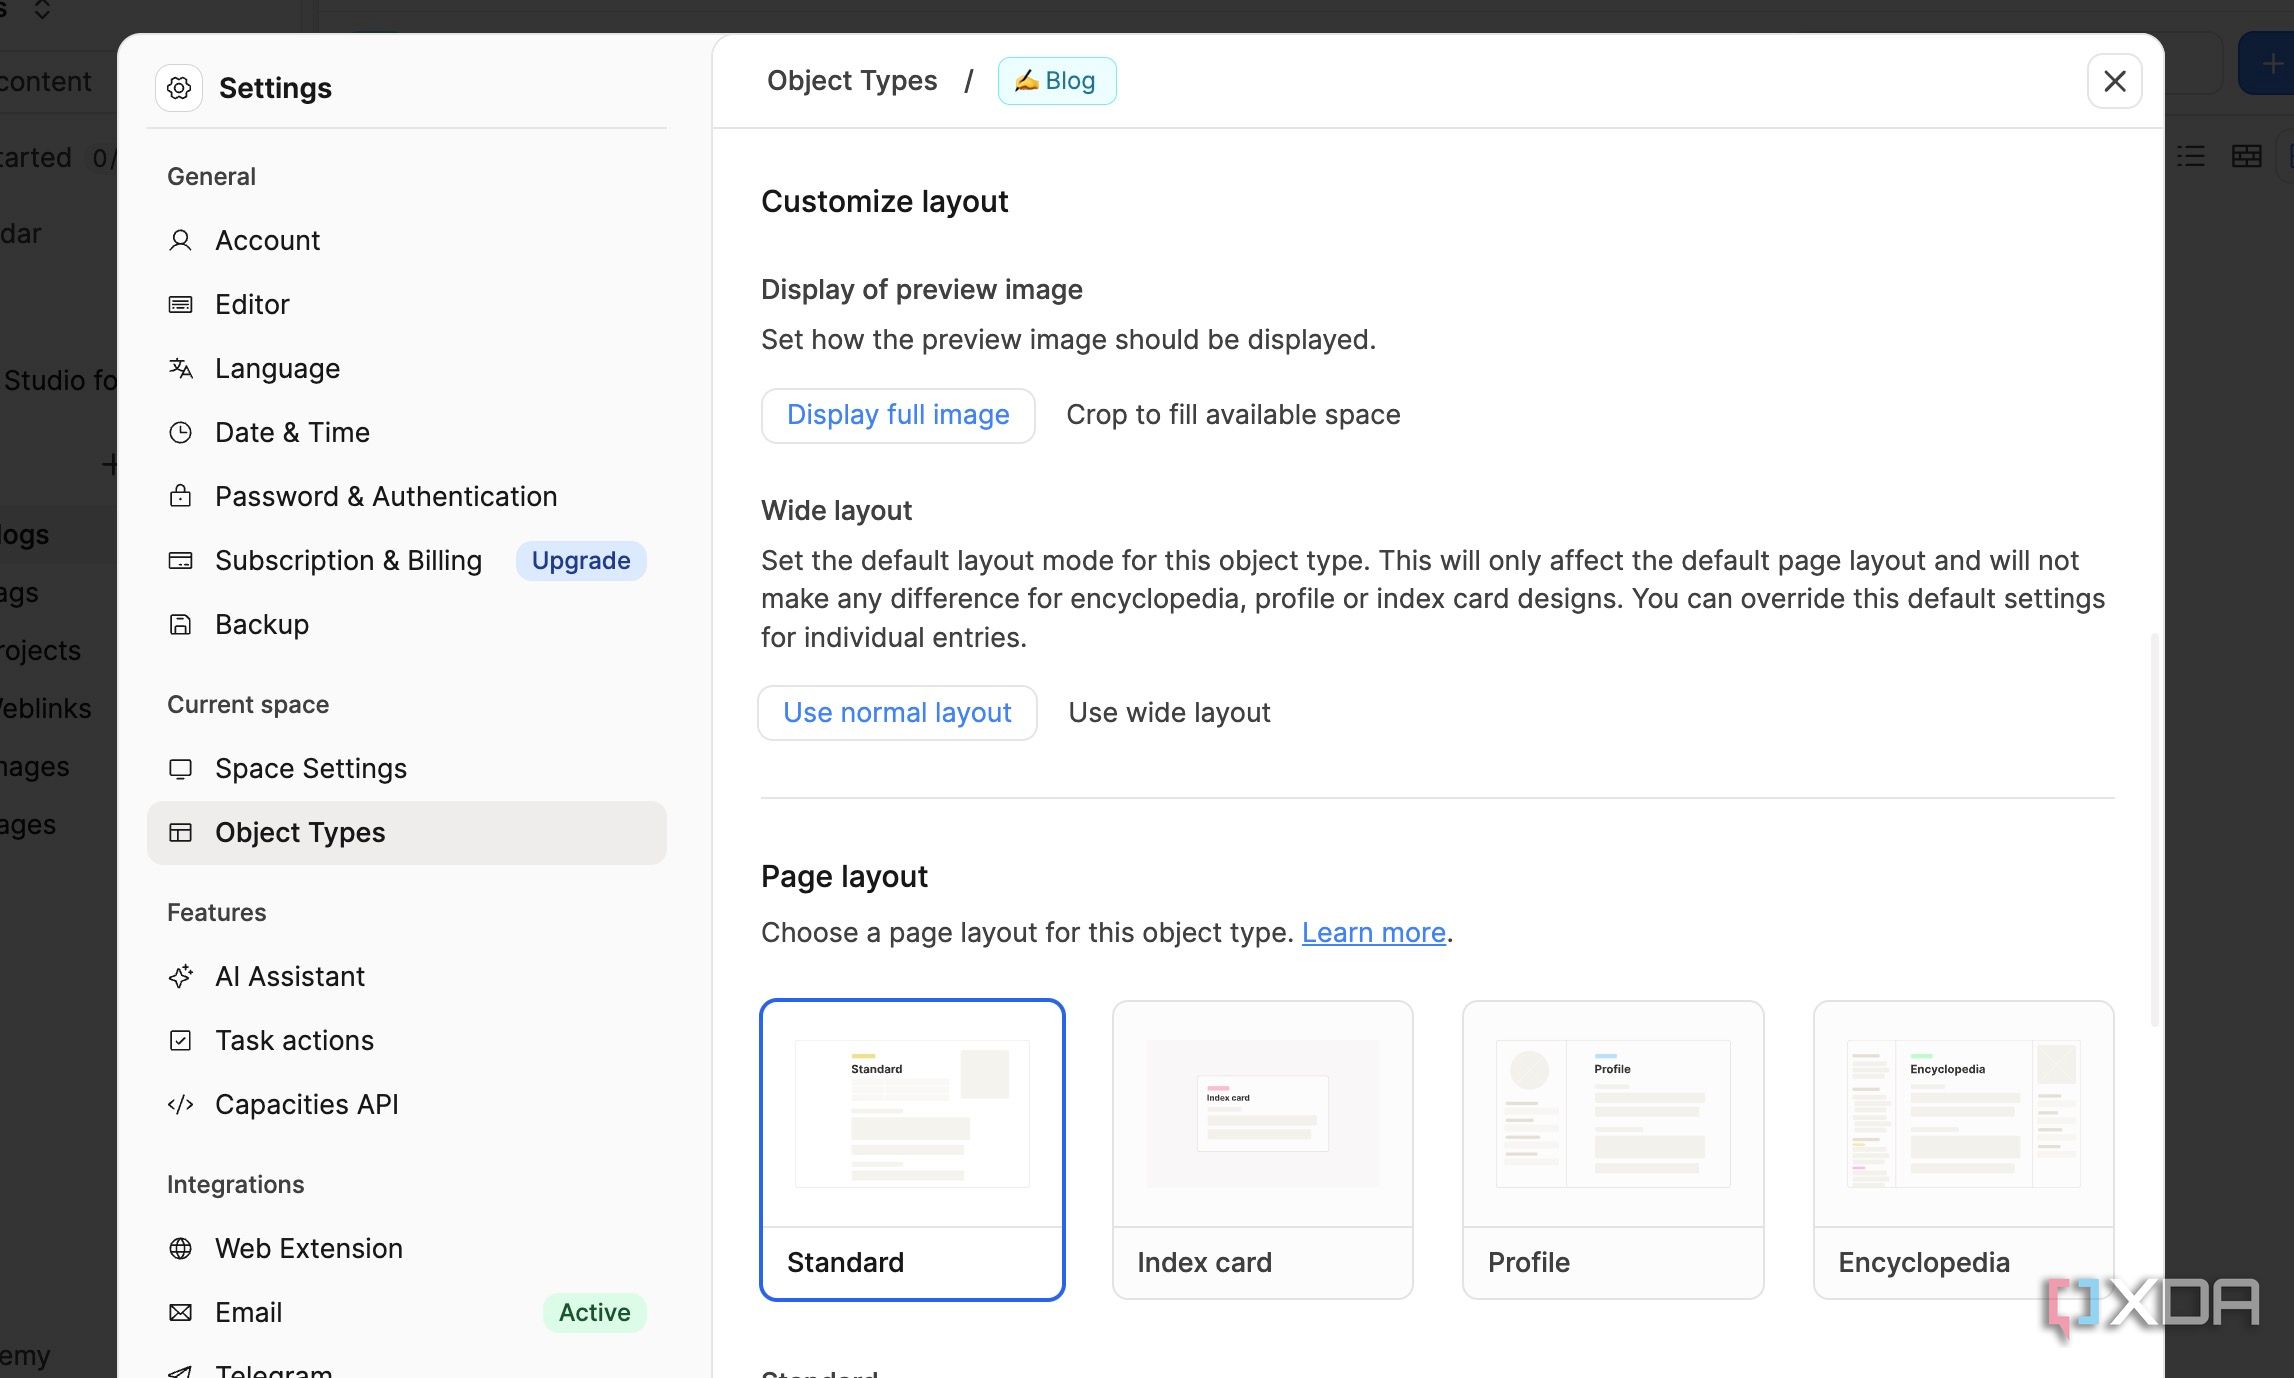Open the Editor settings section
The image size is (2294, 1378).
pyautogui.click(x=252, y=304)
